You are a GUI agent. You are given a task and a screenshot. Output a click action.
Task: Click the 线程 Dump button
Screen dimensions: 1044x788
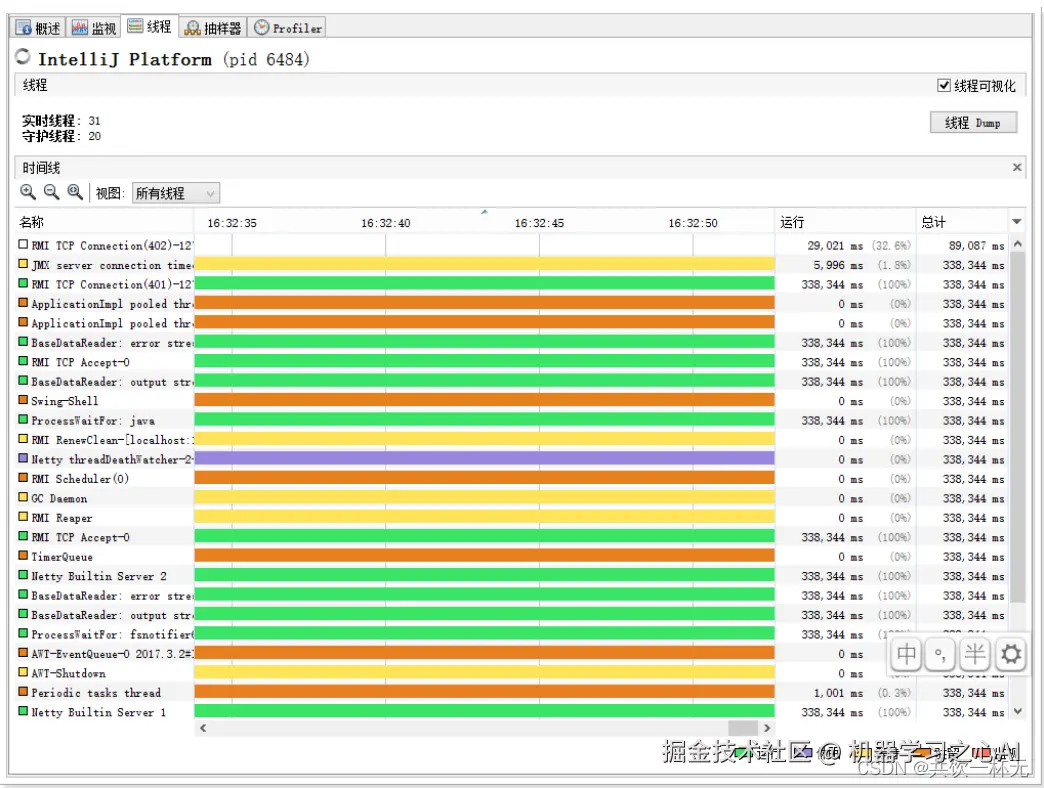click(973, 122)
